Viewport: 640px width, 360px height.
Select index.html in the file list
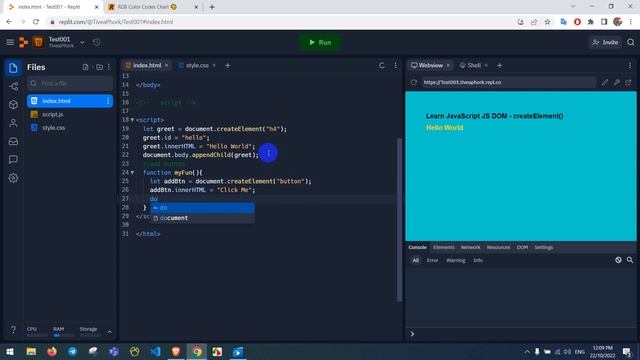click(70, 101)
